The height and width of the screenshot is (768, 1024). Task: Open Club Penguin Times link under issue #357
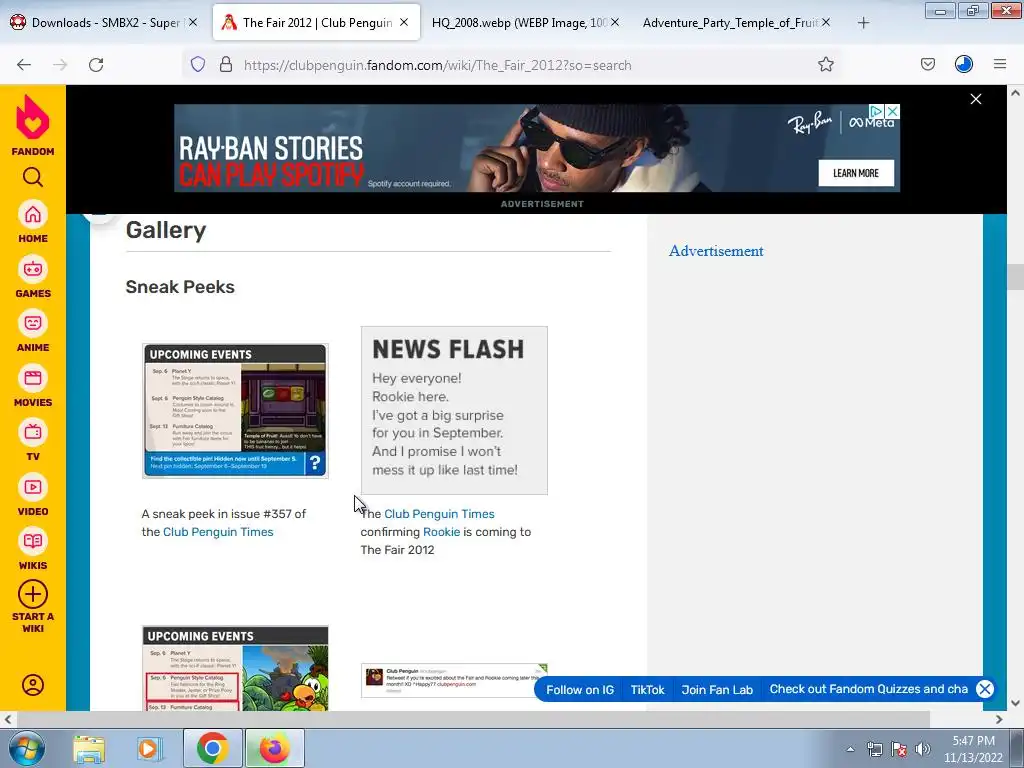(x=218, y=532)
